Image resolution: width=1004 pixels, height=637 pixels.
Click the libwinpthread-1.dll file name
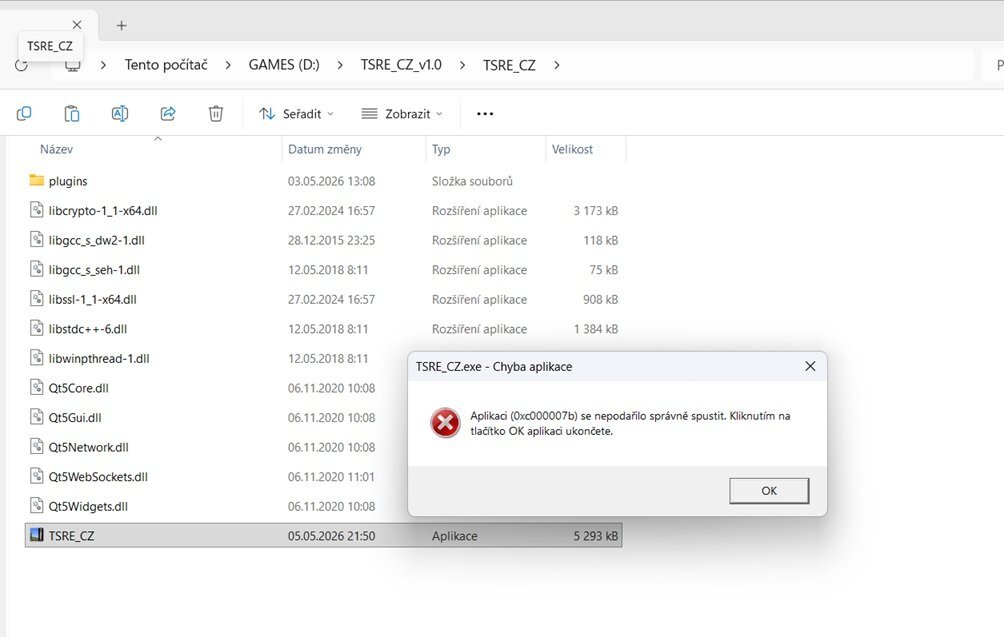tap(99, 359)
